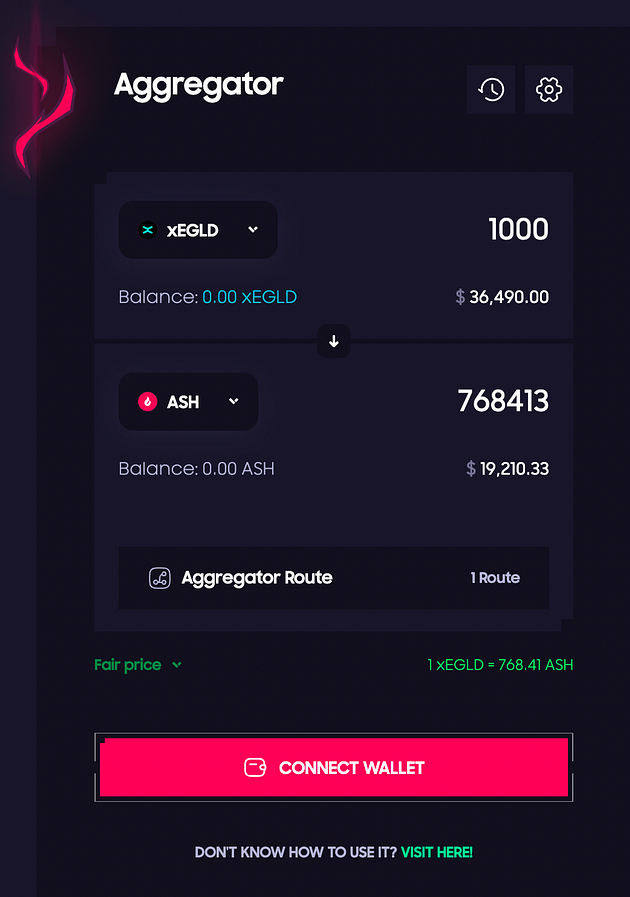630x897 pixels.
Task: Expand the Fair price details
Action: point(138,665)
